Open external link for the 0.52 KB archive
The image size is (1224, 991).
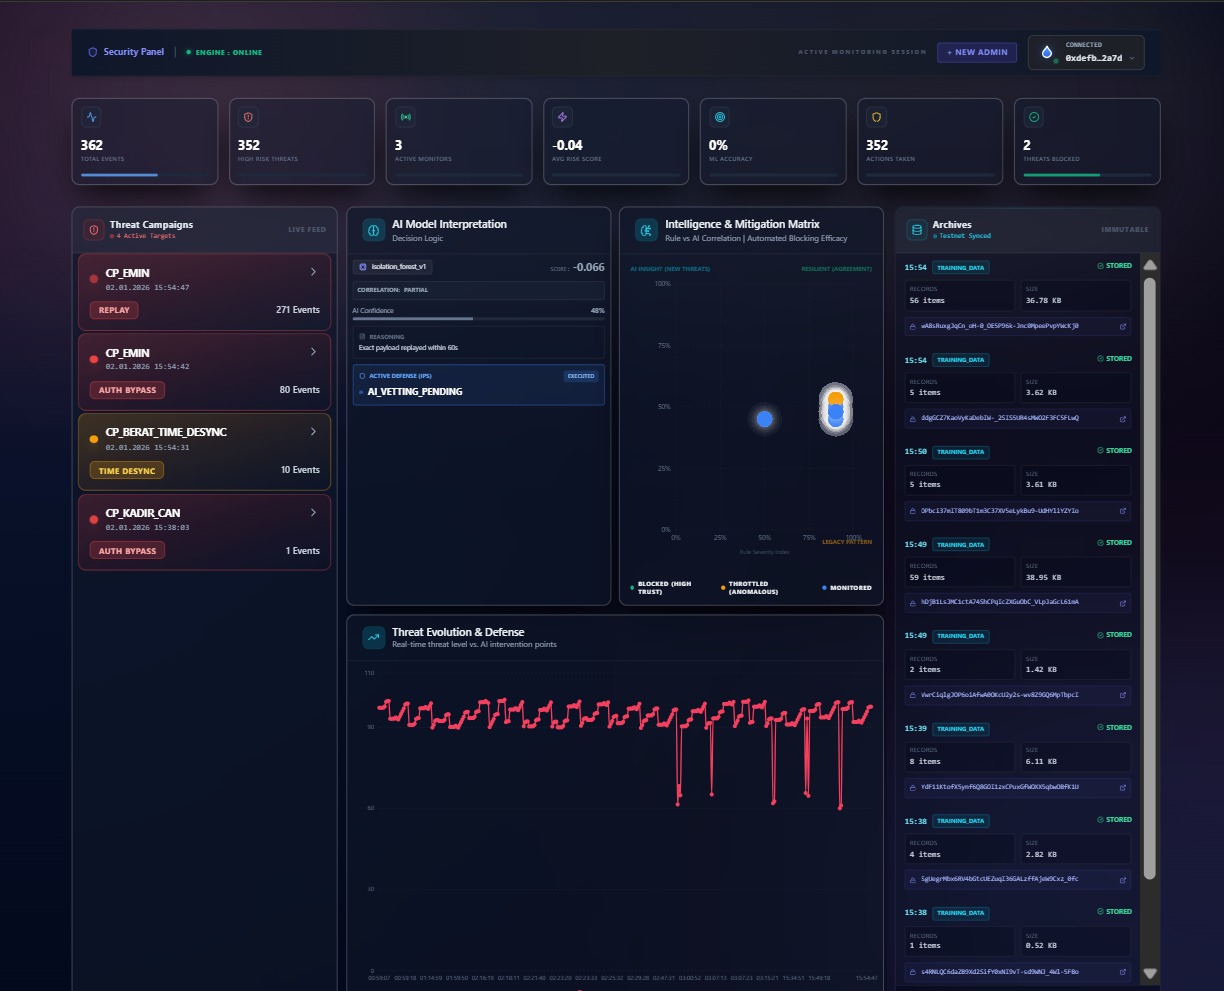click(1122, 971)
